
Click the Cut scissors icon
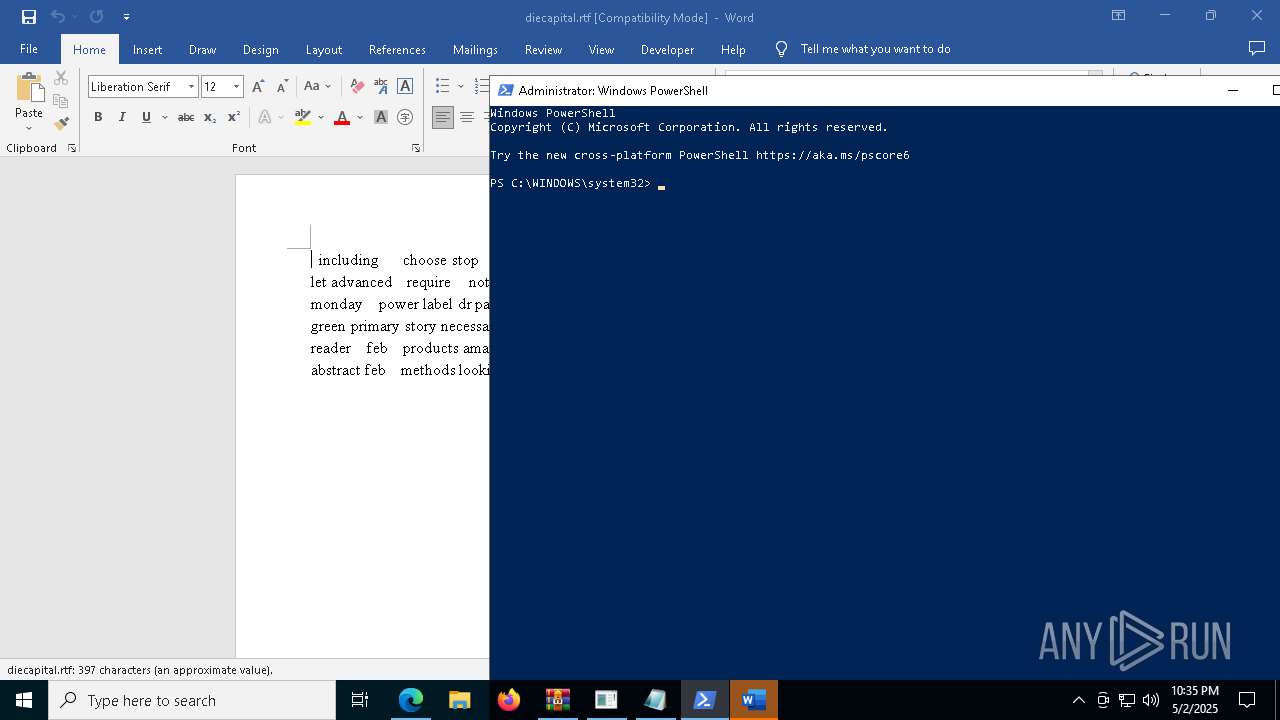pos(61,78)
